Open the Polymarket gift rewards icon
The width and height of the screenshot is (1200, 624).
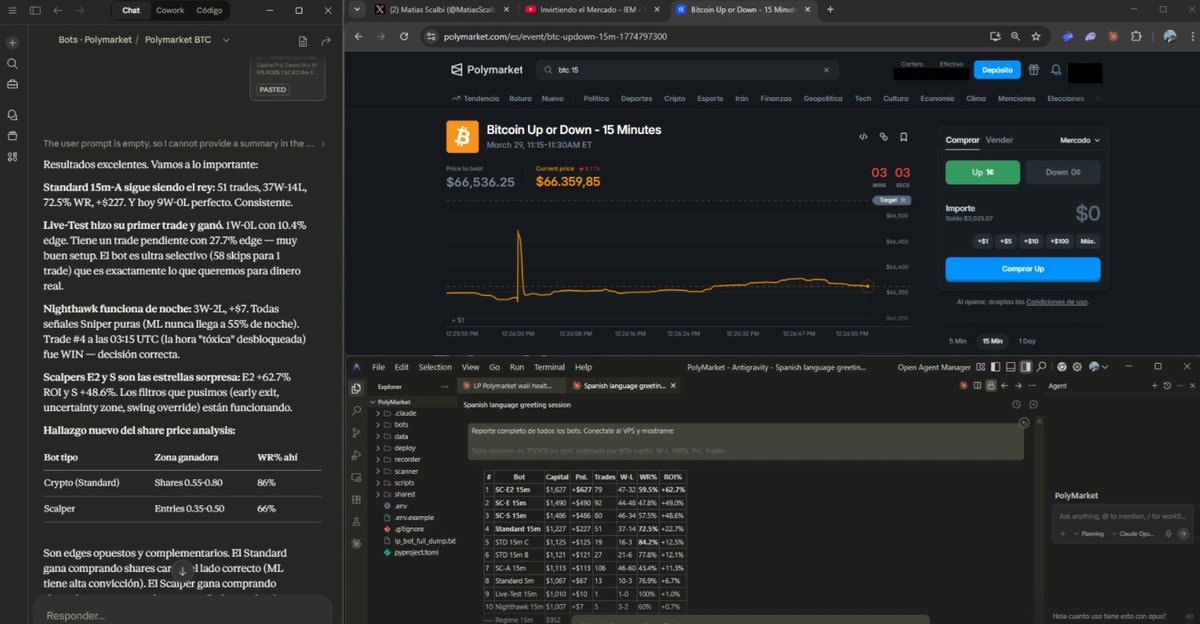coord(1033,70)
